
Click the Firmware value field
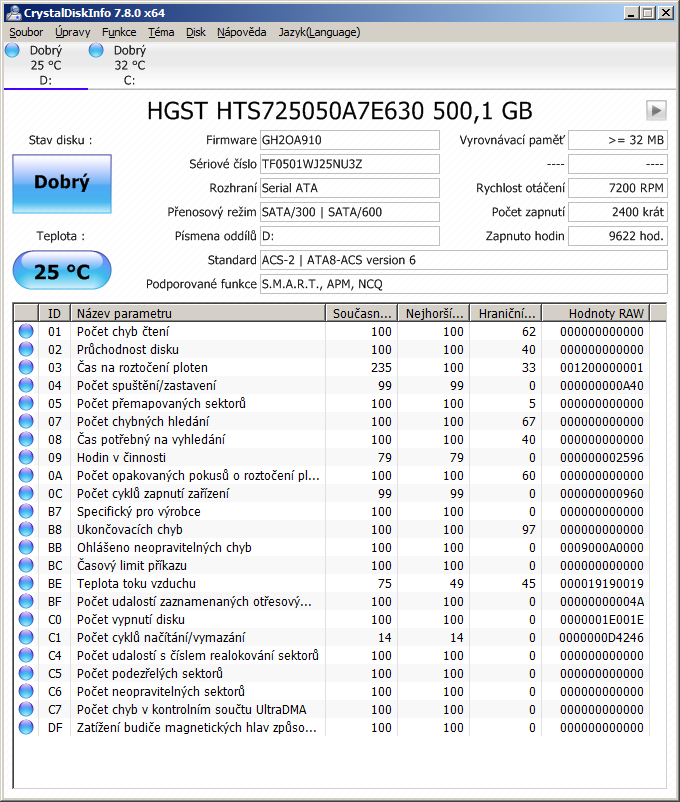[348, 140]
